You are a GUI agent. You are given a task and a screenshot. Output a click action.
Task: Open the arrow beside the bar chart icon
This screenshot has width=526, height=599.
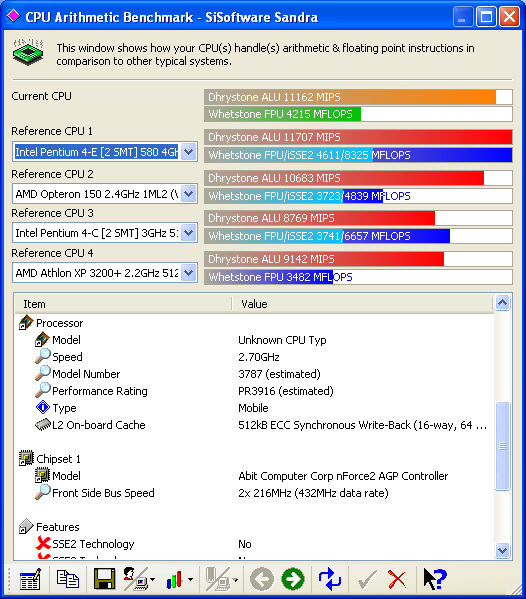pyautogui.click(x=191, y=580)
